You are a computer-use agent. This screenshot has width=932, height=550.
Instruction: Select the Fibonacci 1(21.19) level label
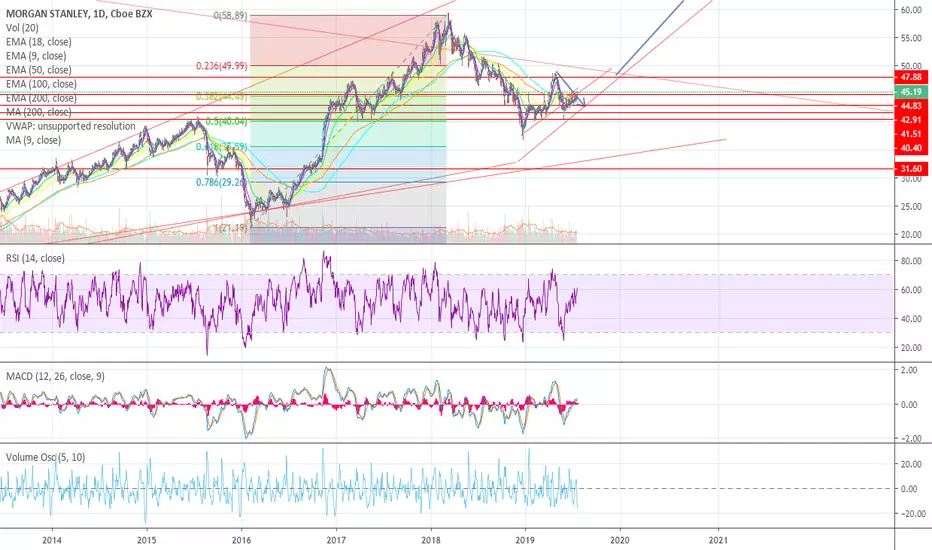231,228
